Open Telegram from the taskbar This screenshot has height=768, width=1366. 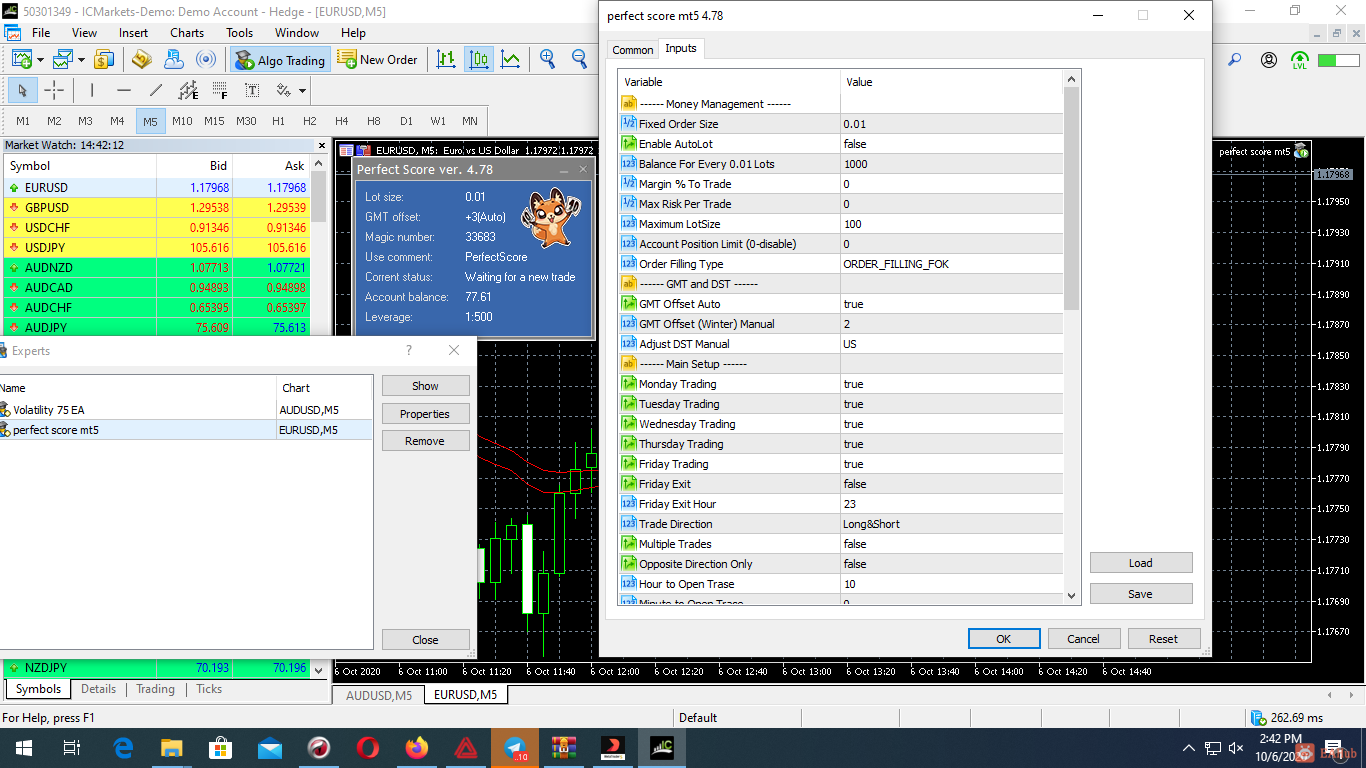click(516, 748)
